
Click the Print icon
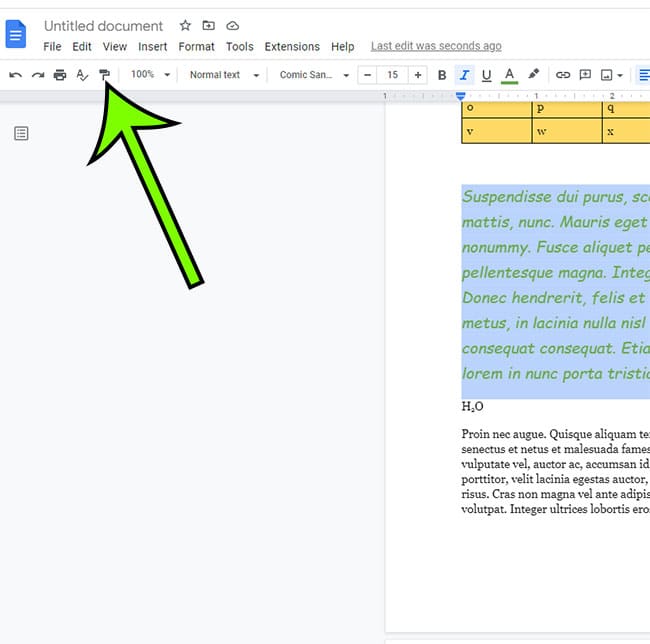click(60, 75)
